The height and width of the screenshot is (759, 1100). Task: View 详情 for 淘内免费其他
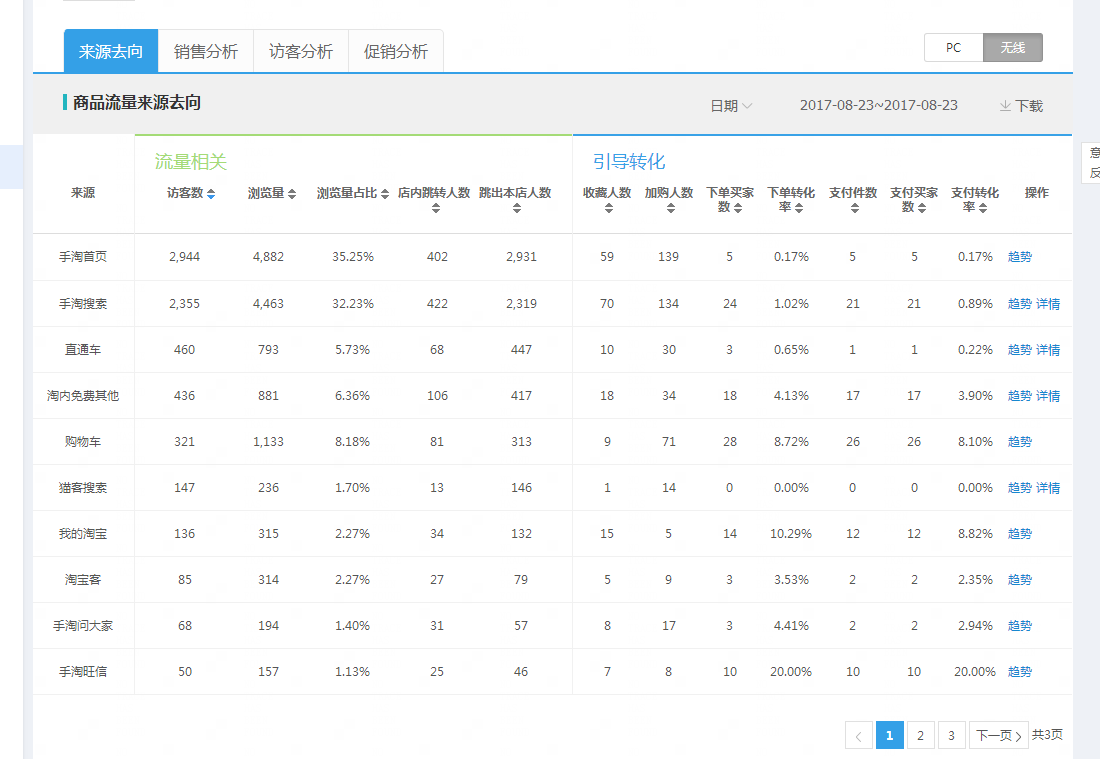(x=1048, y=396)
